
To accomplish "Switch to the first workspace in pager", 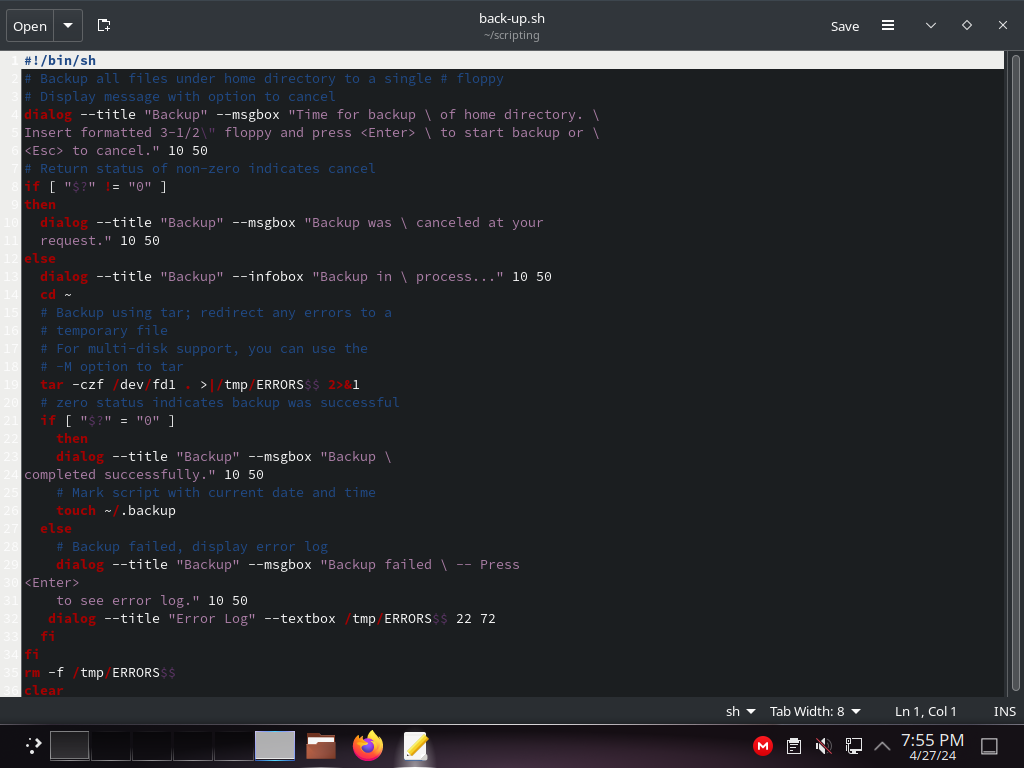I will click(x=70, y=746).
